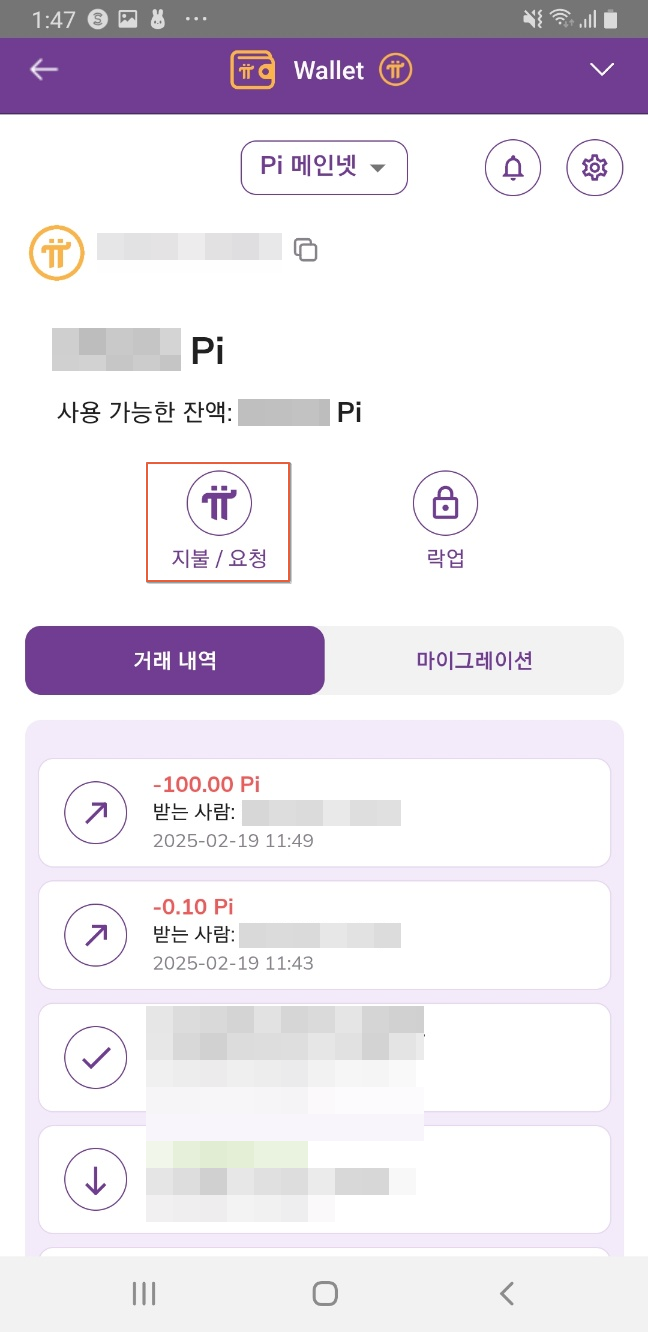Image resolution: width=648 pixels, height=1332 pixels.
Task: Tap the Android recent apps button
Action: tap(144, 1293)
